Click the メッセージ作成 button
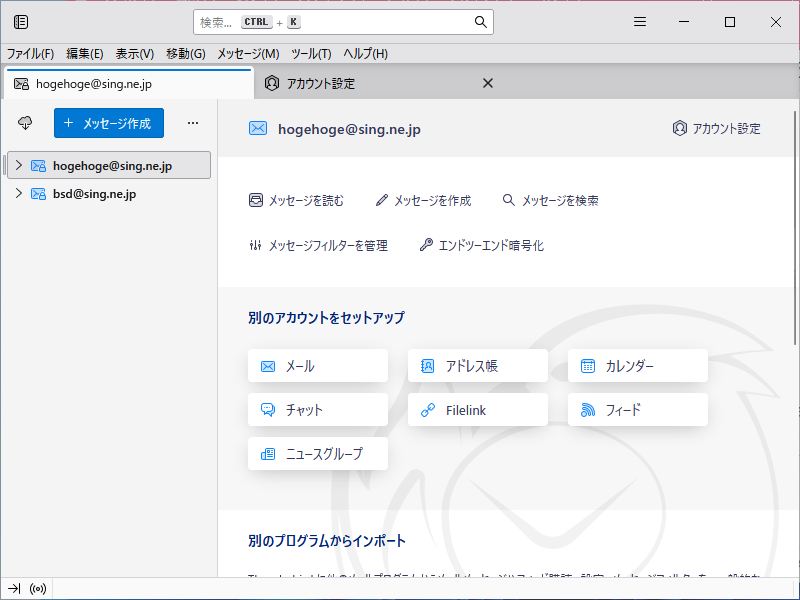Viewport: 800px width, 600px height. point(109,123)
